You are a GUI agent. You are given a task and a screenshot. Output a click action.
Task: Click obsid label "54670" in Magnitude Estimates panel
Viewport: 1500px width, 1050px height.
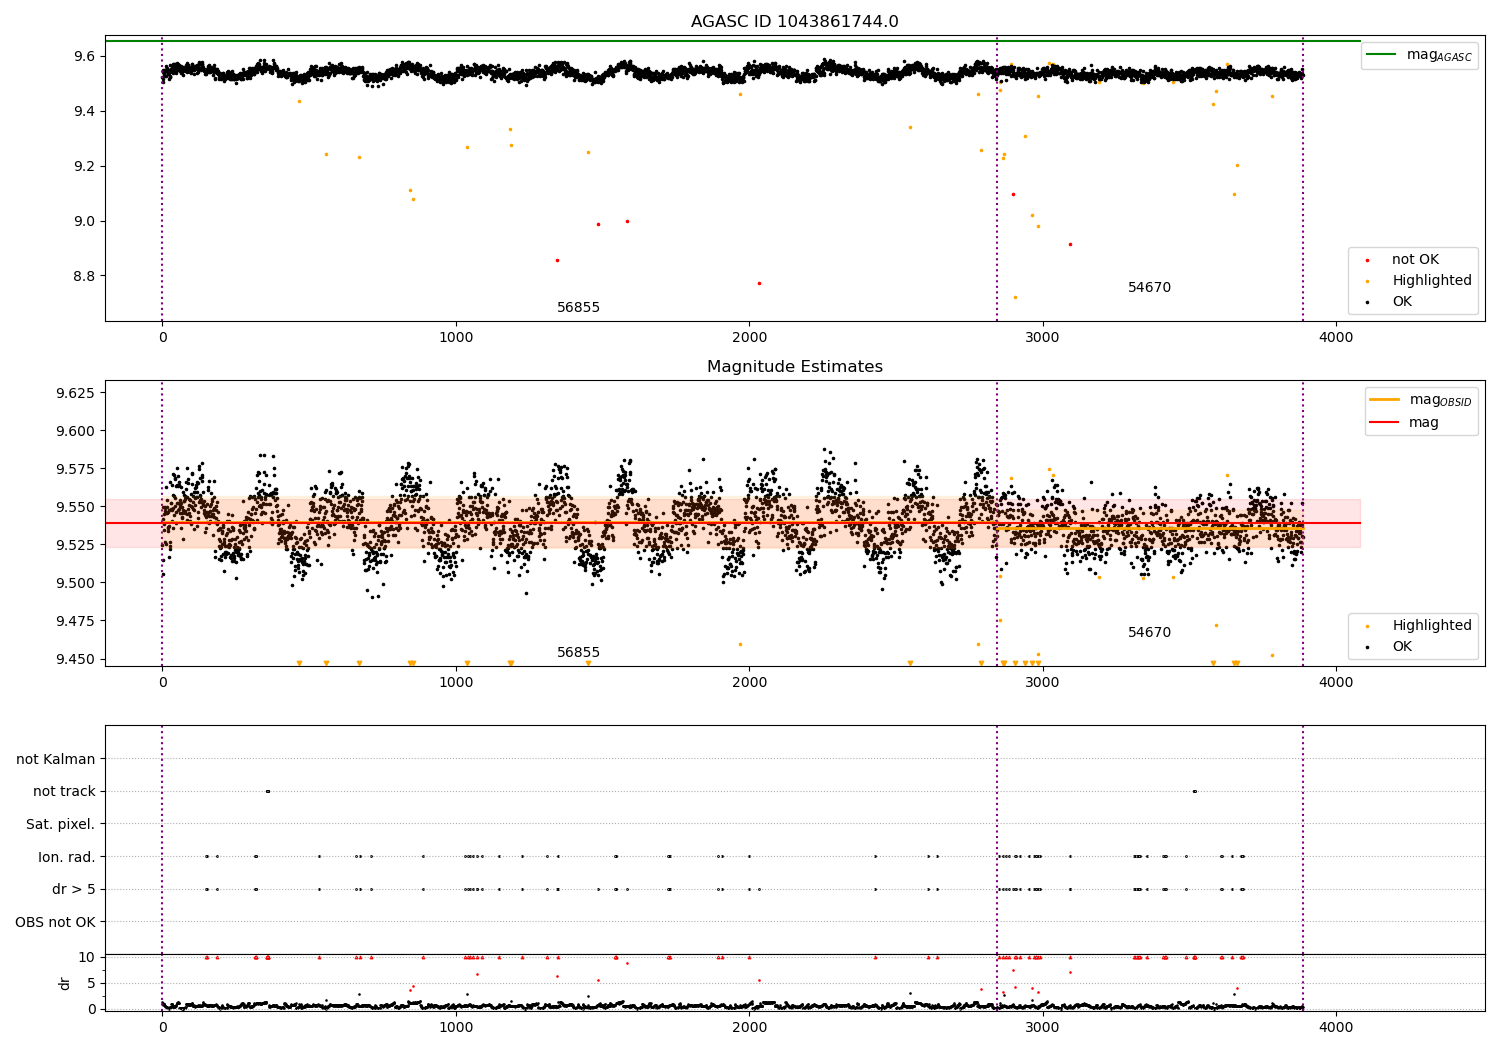[x=1149, y=633]
